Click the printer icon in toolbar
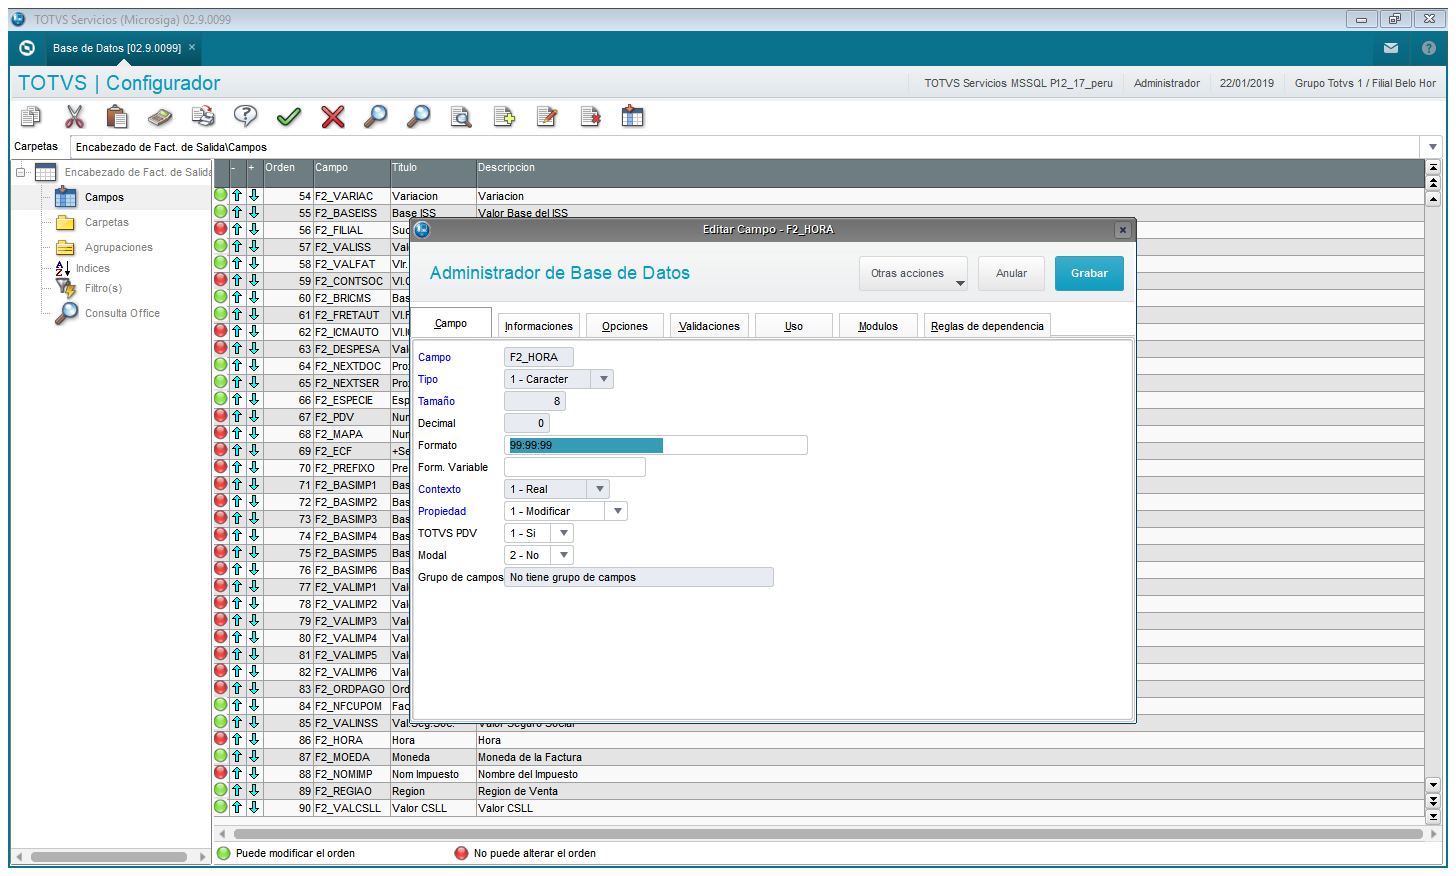 pos(203,117)
